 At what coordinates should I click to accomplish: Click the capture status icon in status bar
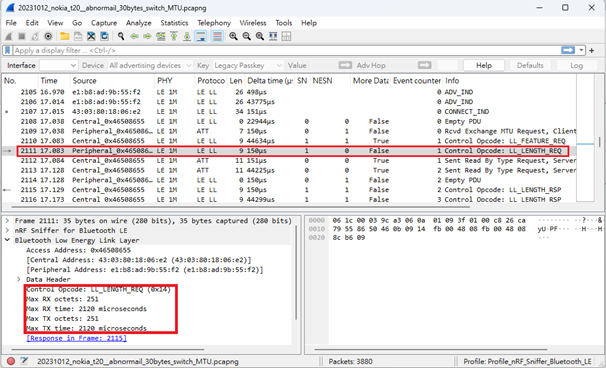11,361
